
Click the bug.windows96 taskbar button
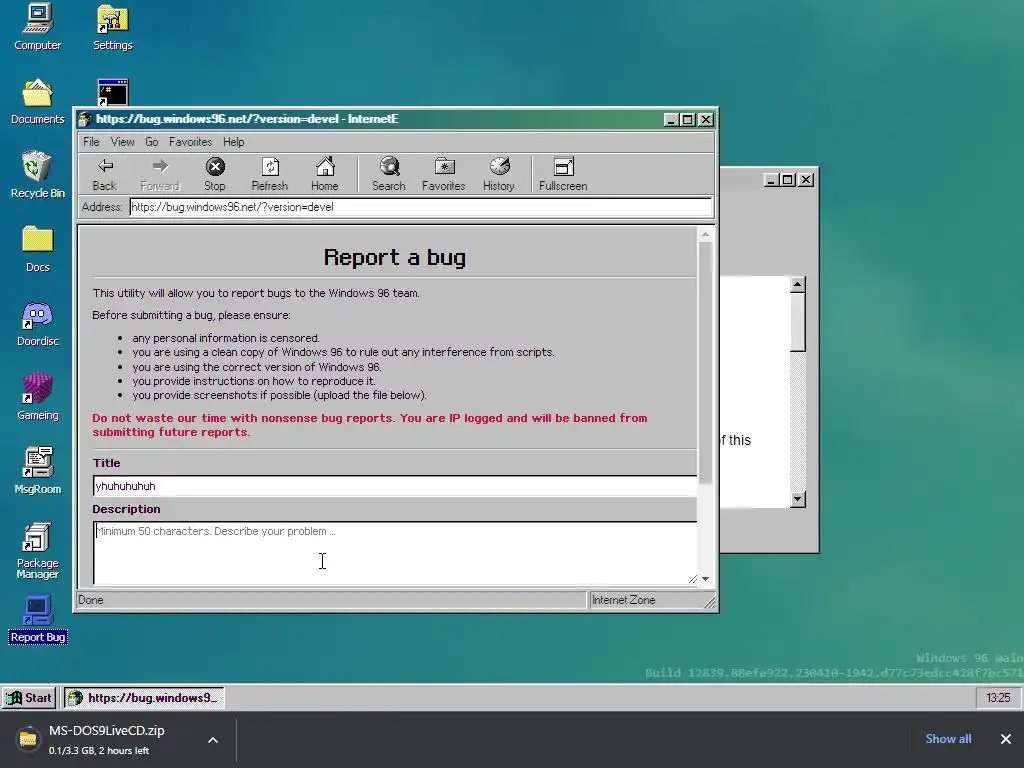(144, 697)
